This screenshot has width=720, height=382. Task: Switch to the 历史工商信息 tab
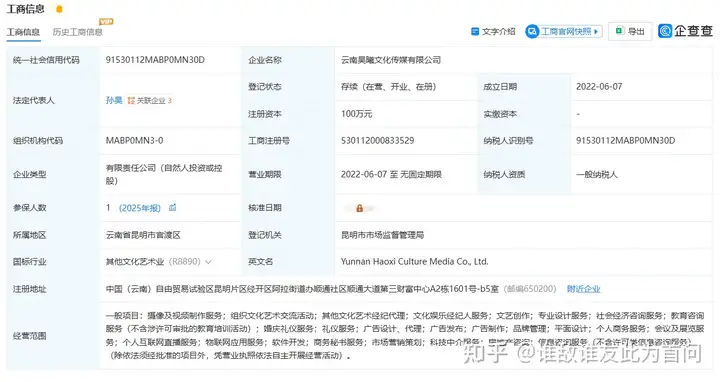[78, 32]
